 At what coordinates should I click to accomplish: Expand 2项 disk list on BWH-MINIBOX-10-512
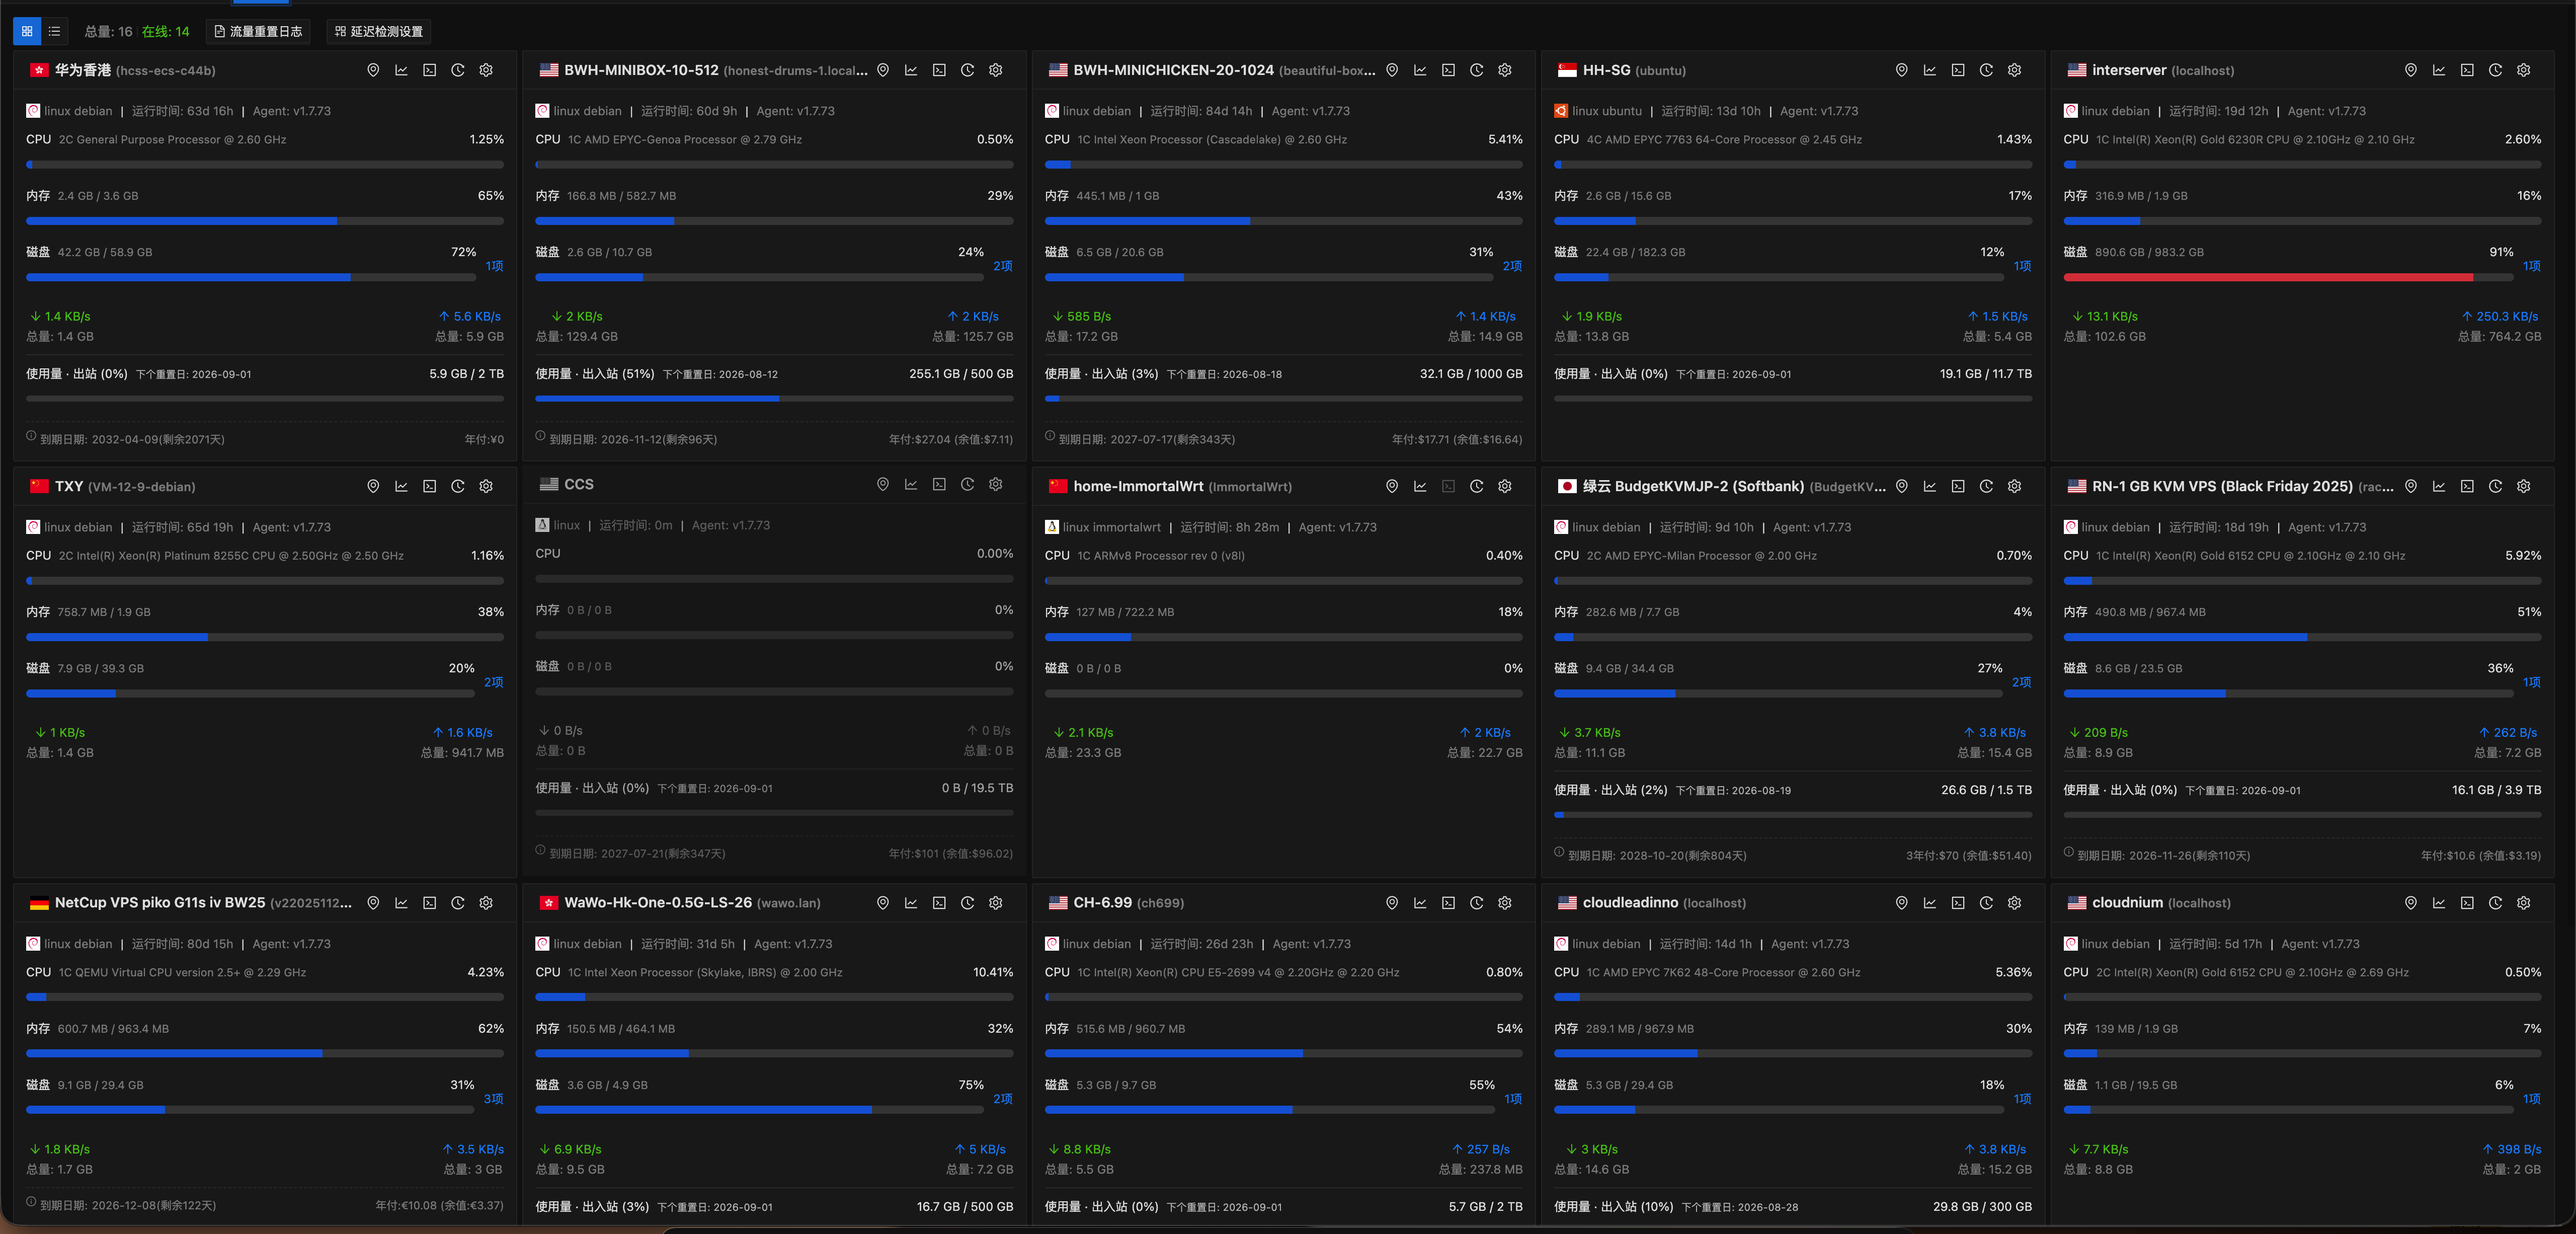pyautogui.click(x=1003, y=266)
